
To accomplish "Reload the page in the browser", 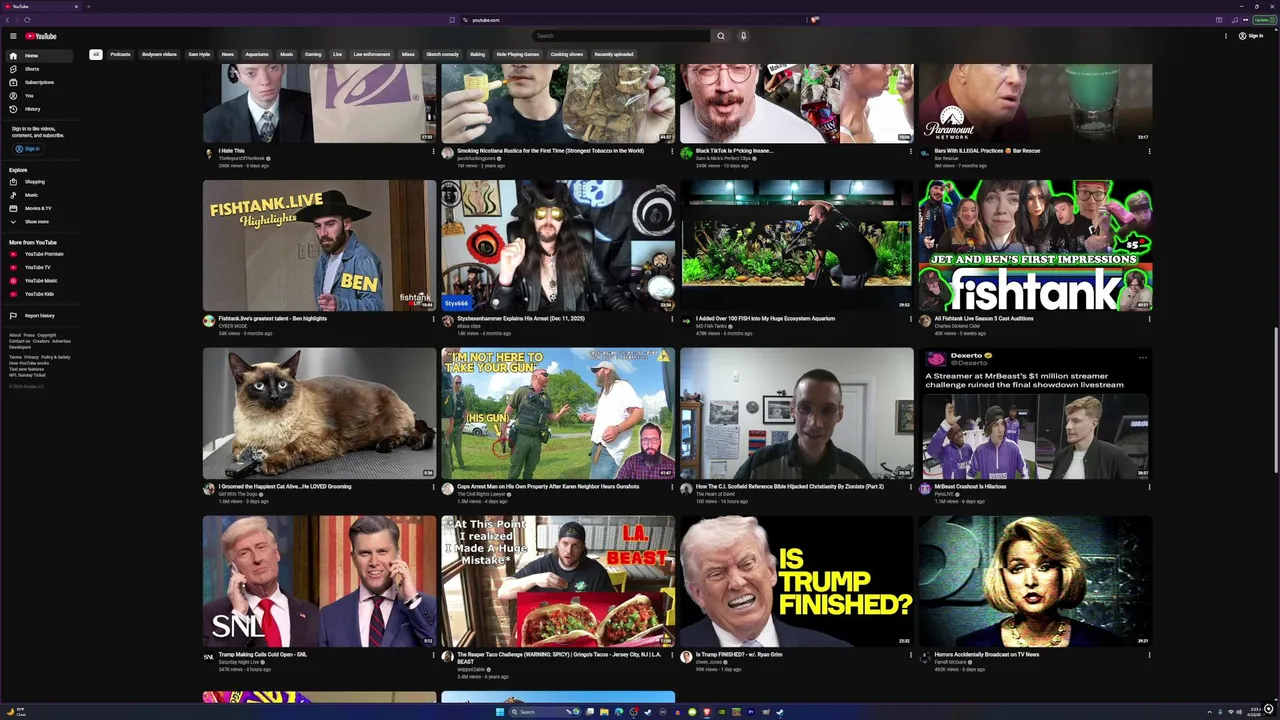I will click(x=27, y=20).
